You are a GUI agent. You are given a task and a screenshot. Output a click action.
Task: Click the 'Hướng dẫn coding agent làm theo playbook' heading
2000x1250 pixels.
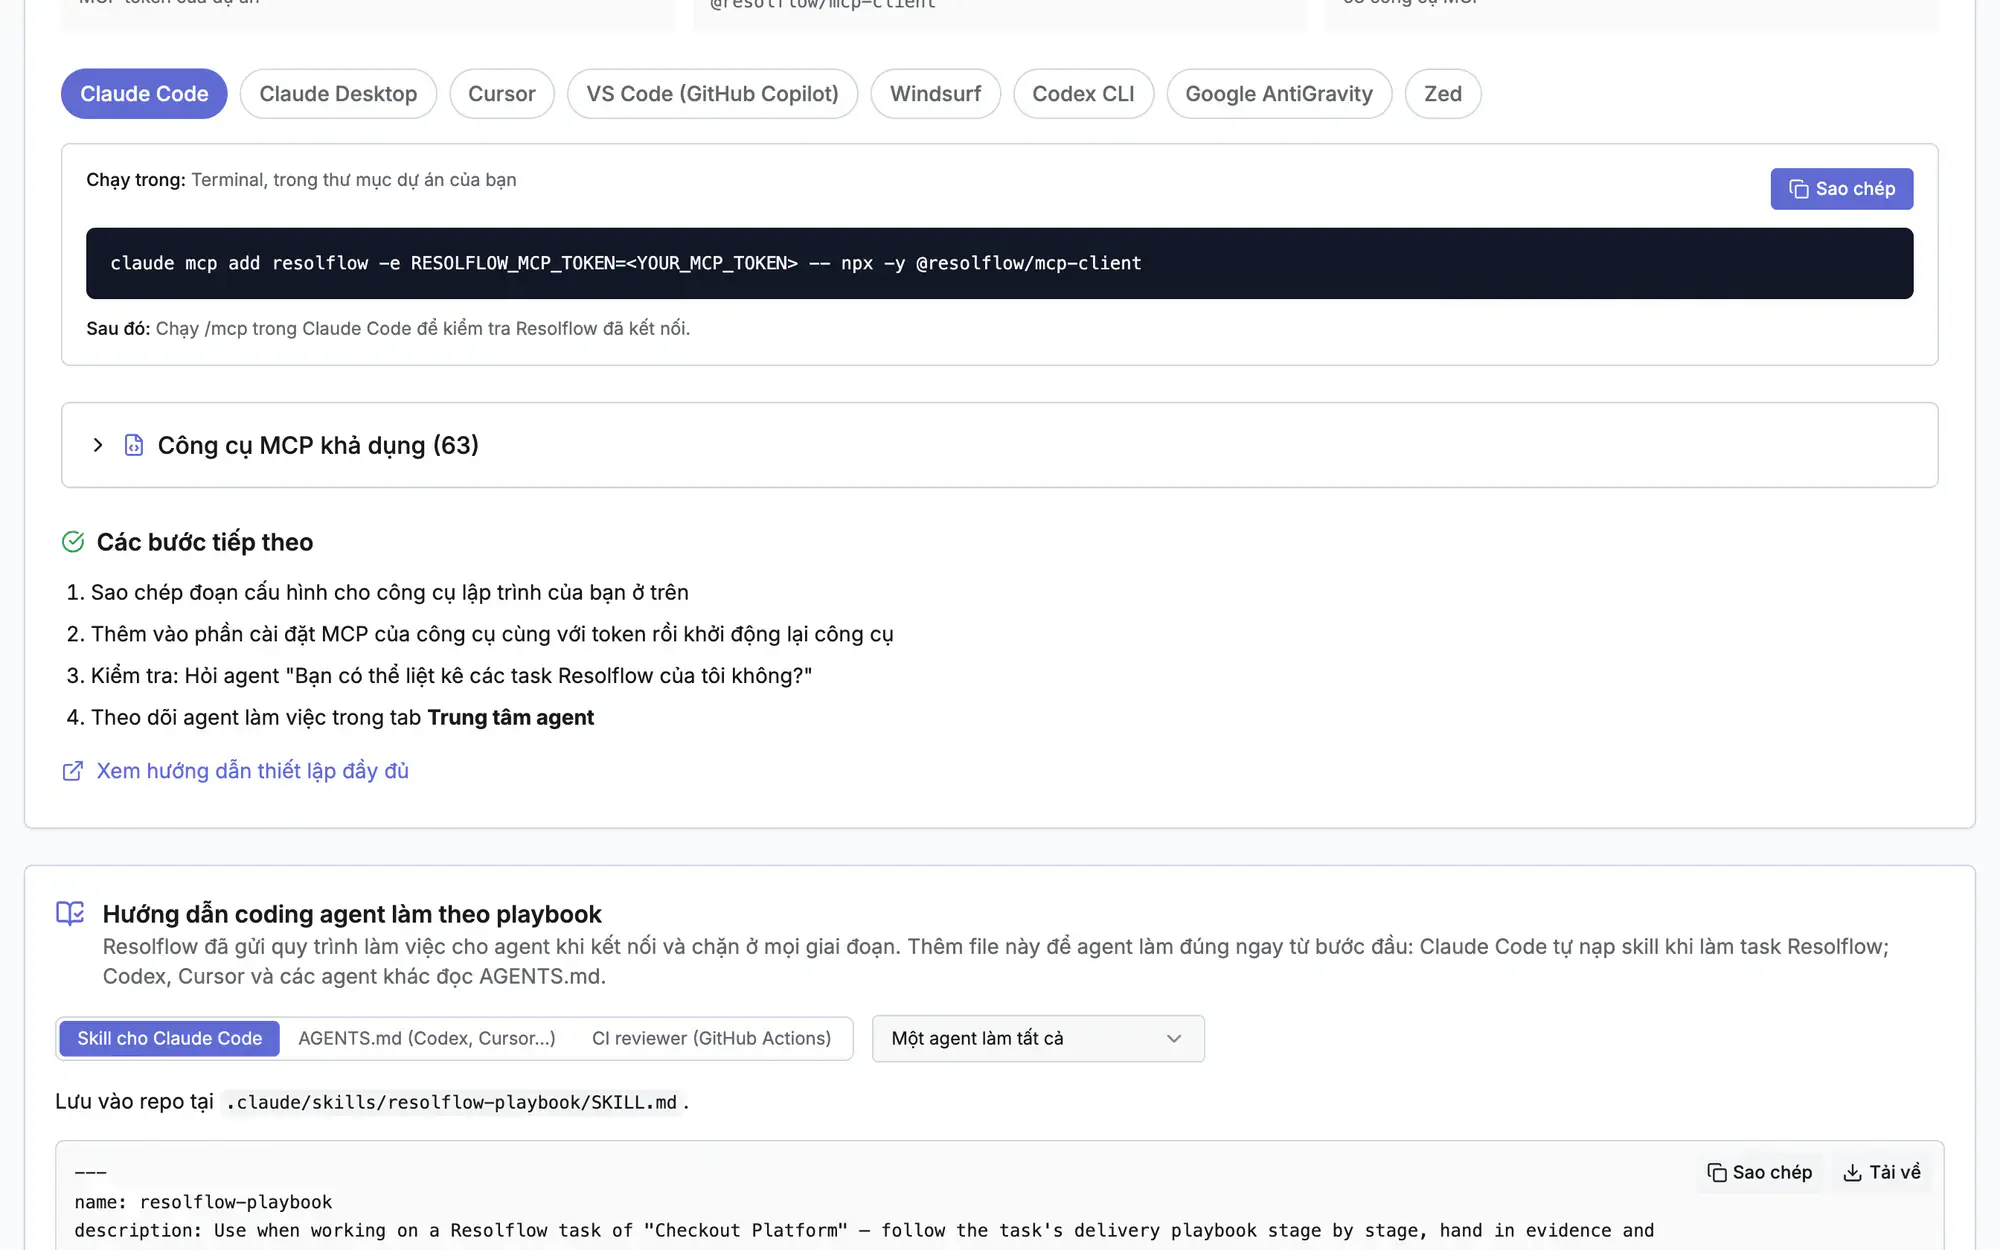(352, 914)
